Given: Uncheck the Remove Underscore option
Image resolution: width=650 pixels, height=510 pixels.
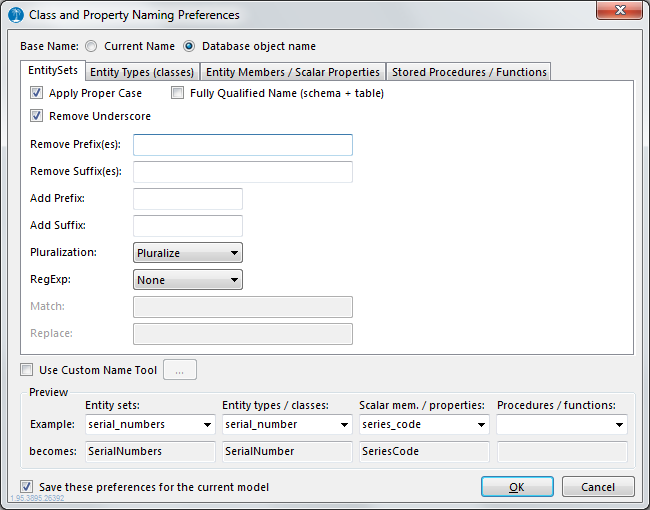Looking at the screenshot, I should coord(37,116).
